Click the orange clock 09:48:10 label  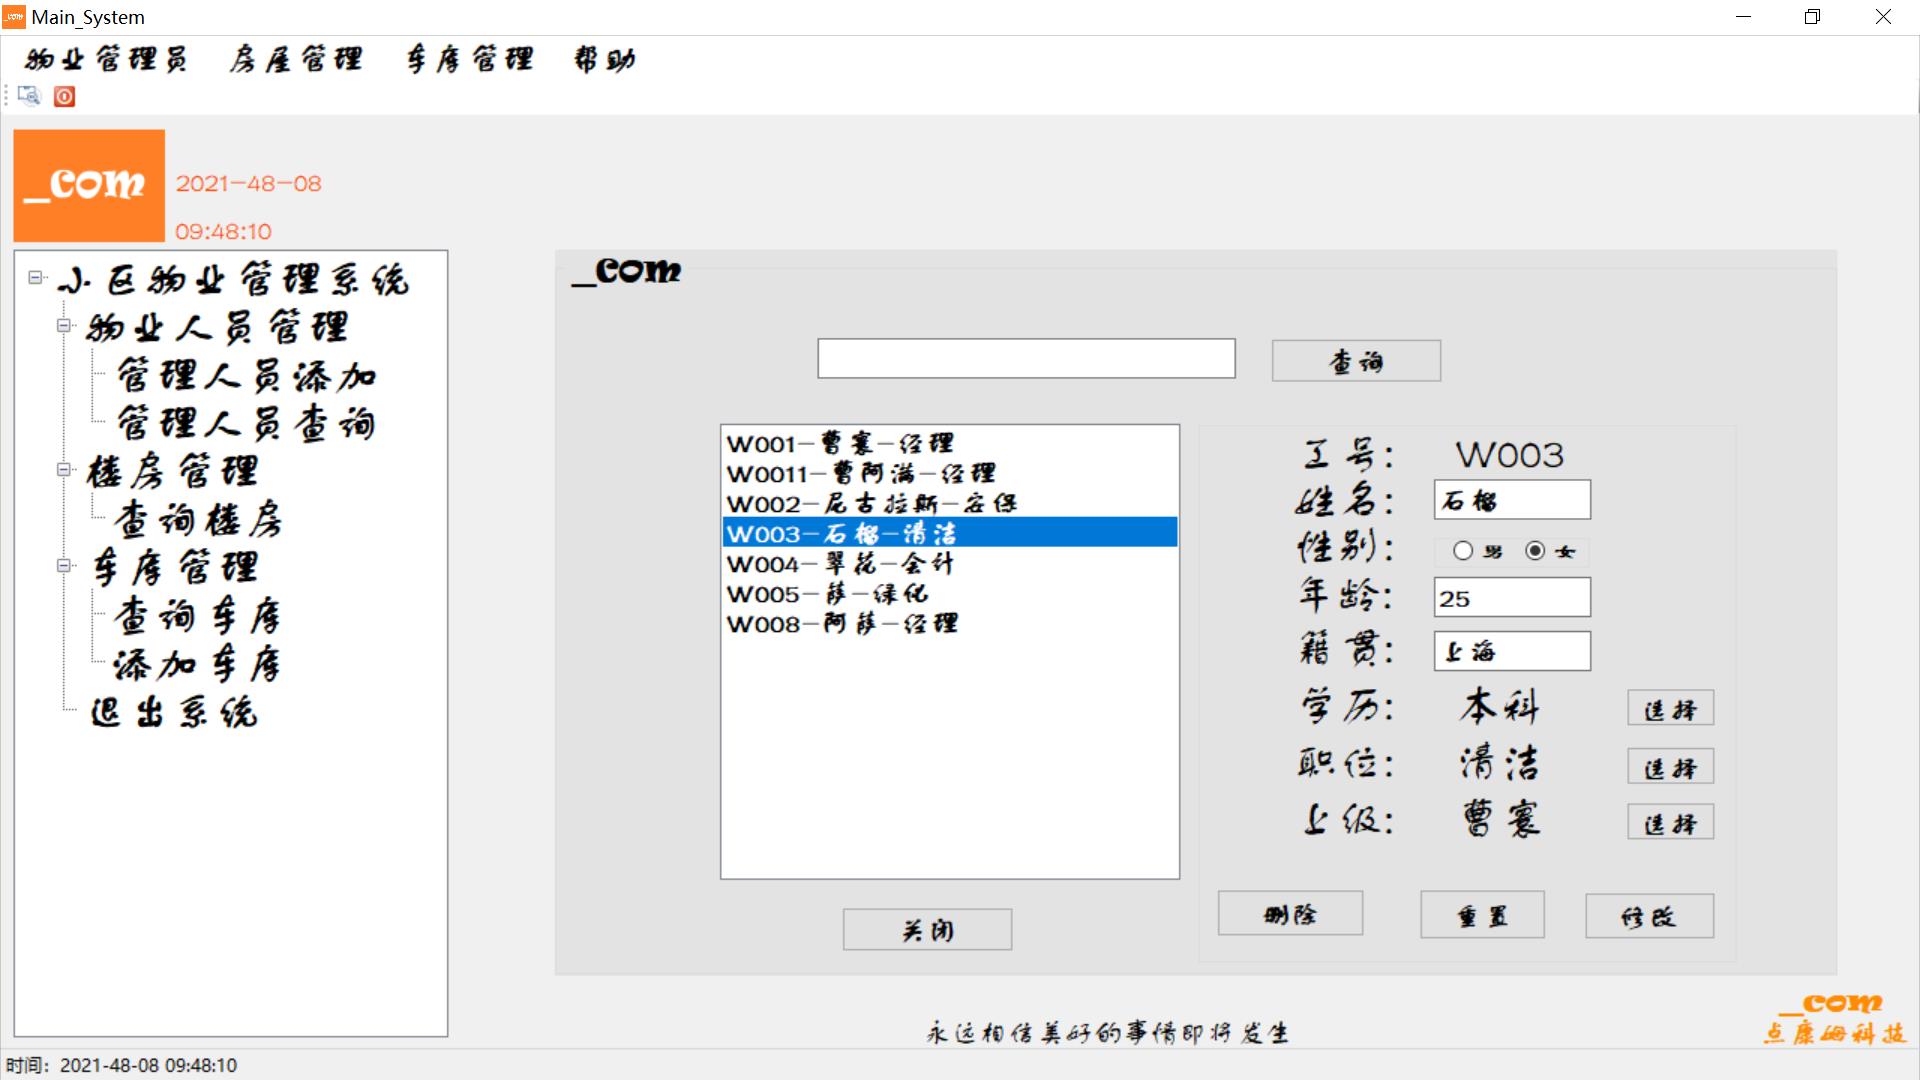pyautogui.click(x=223, y=232)
